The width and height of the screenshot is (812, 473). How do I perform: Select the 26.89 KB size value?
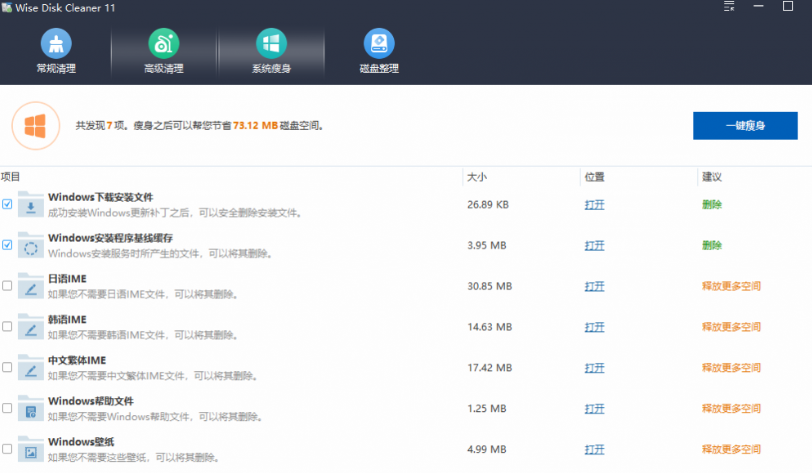pyautogui.click(x=488, y=205)
